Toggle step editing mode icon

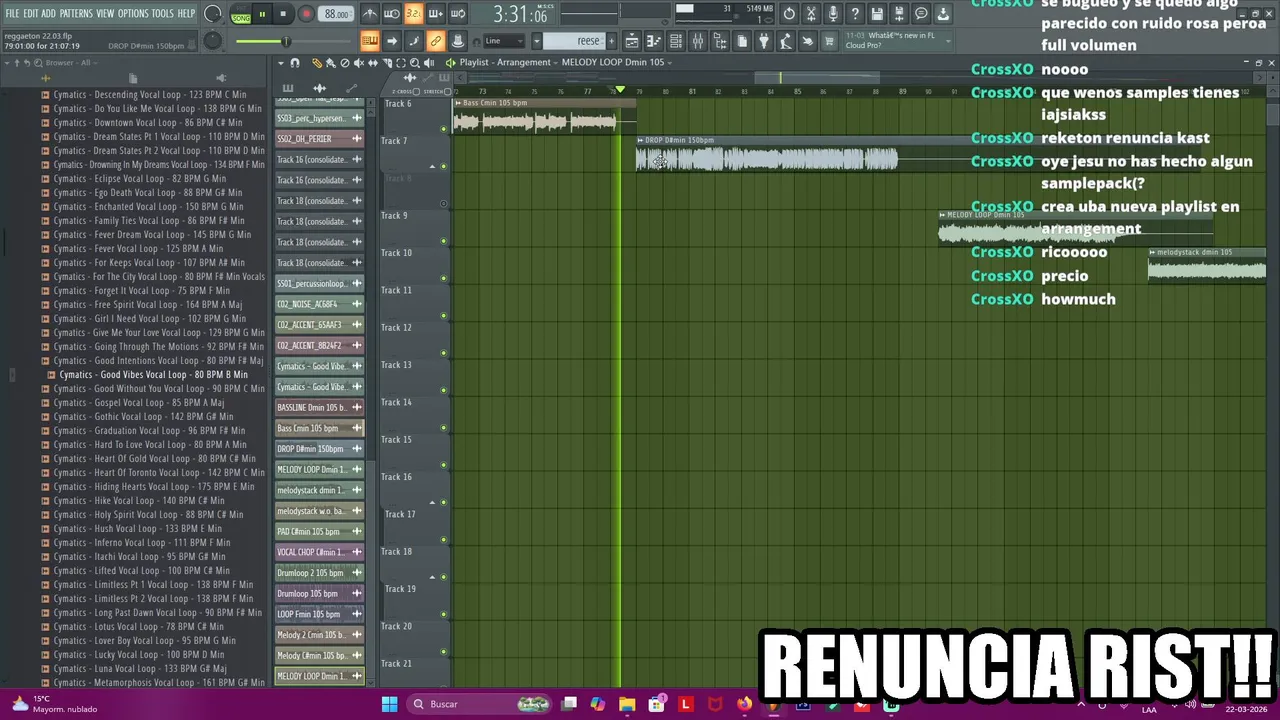point(414,41)
